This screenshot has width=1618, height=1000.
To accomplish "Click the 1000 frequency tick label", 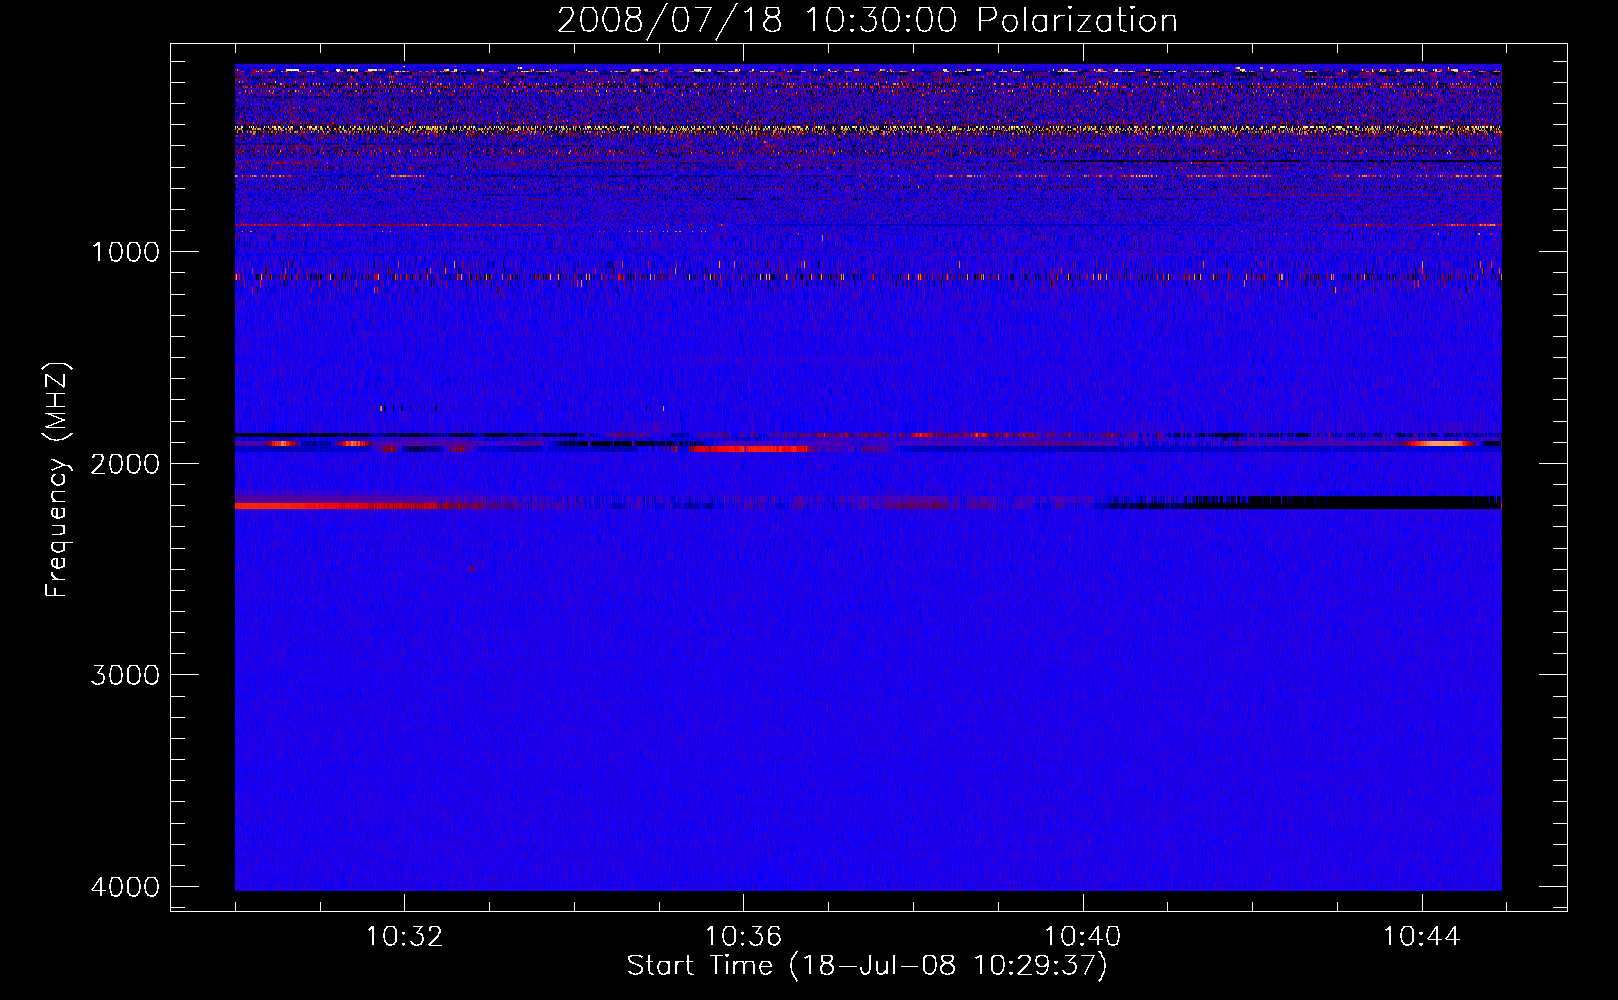I will (x=125, y=252).
